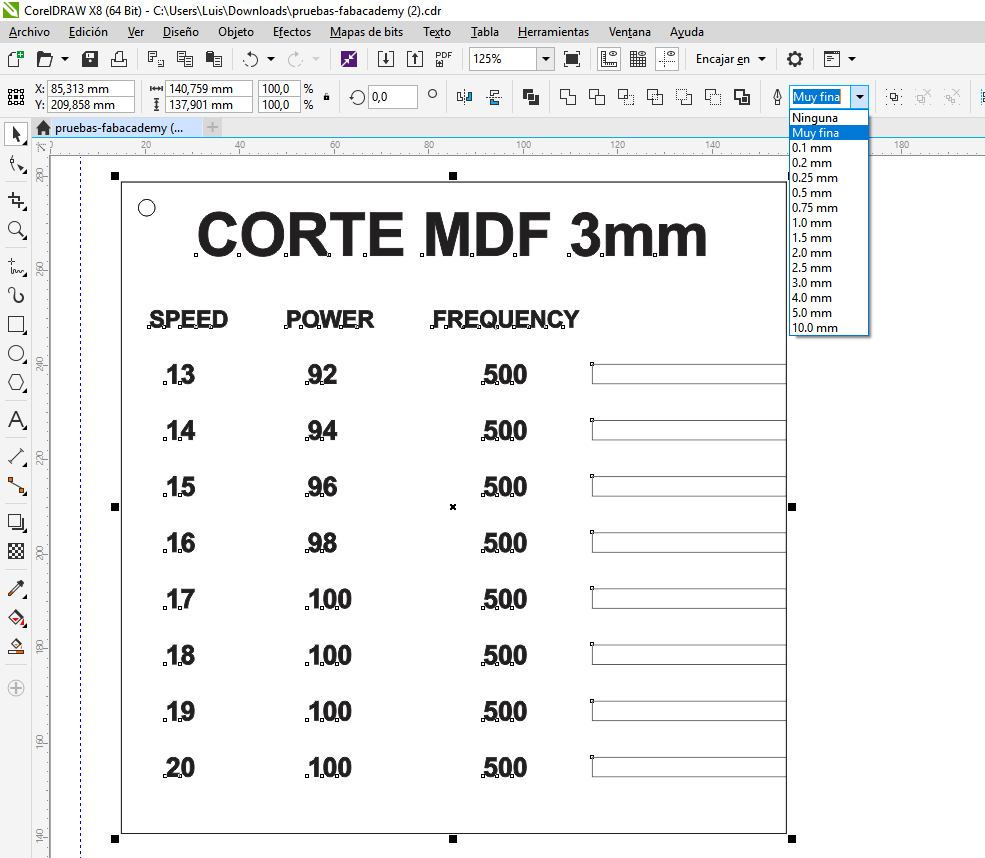Select the Crop tool
The width and height of the screenshot is (985, 858).
point(16,201)
